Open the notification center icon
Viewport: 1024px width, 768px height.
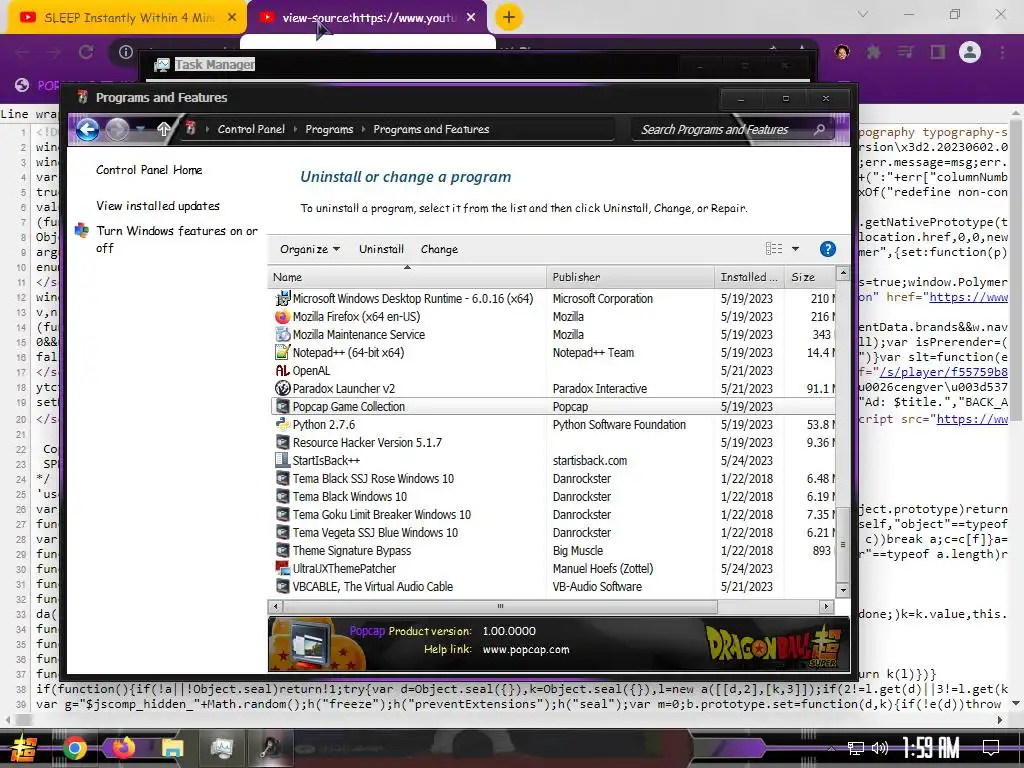coord(991,747)
